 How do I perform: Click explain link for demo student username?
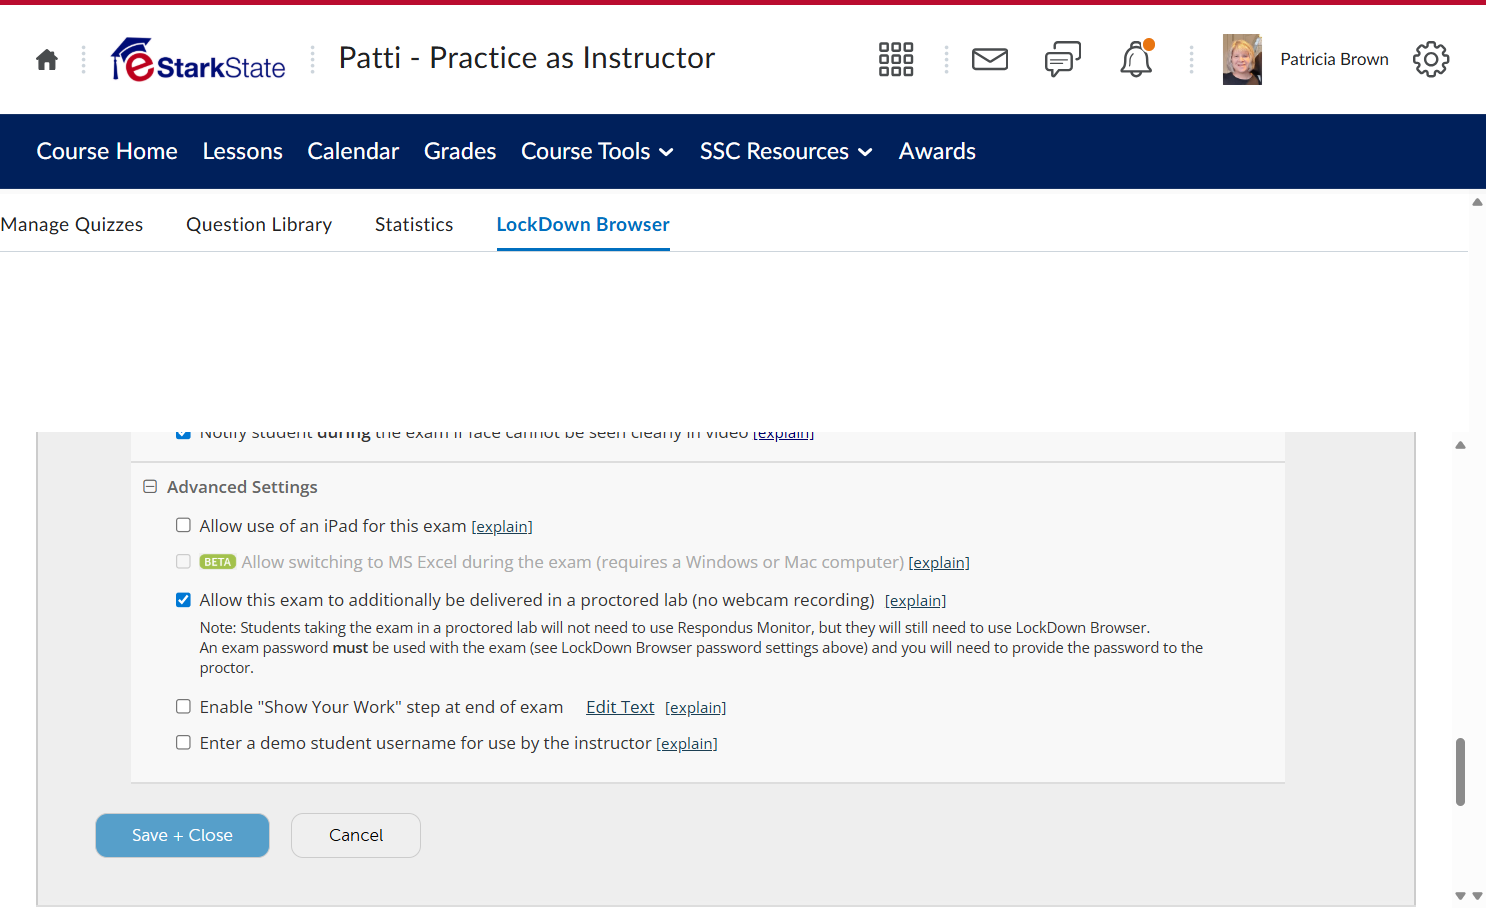click(x=687, y=744)
